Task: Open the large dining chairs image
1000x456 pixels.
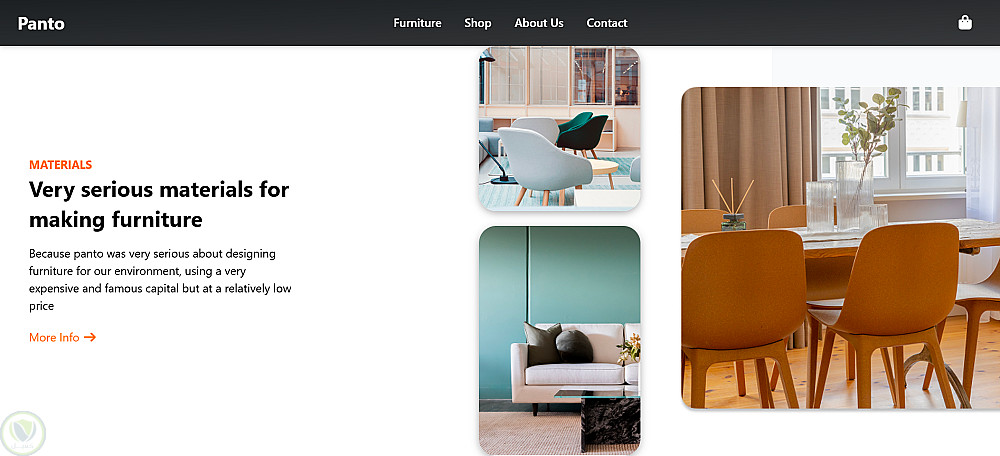Action: tap(841, 248)
